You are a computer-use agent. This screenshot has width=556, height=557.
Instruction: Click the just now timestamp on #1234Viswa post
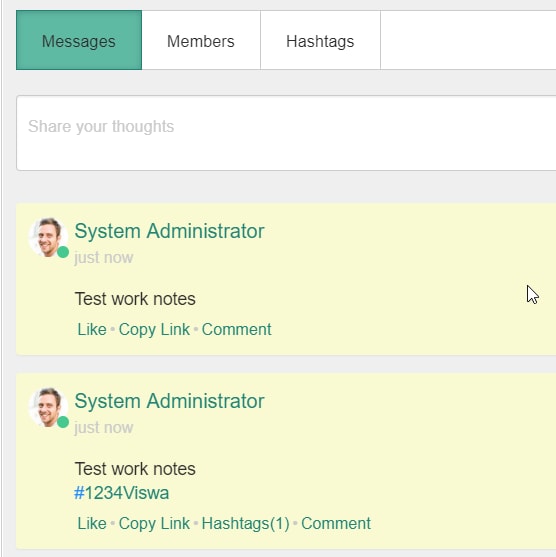pos(103,428)
